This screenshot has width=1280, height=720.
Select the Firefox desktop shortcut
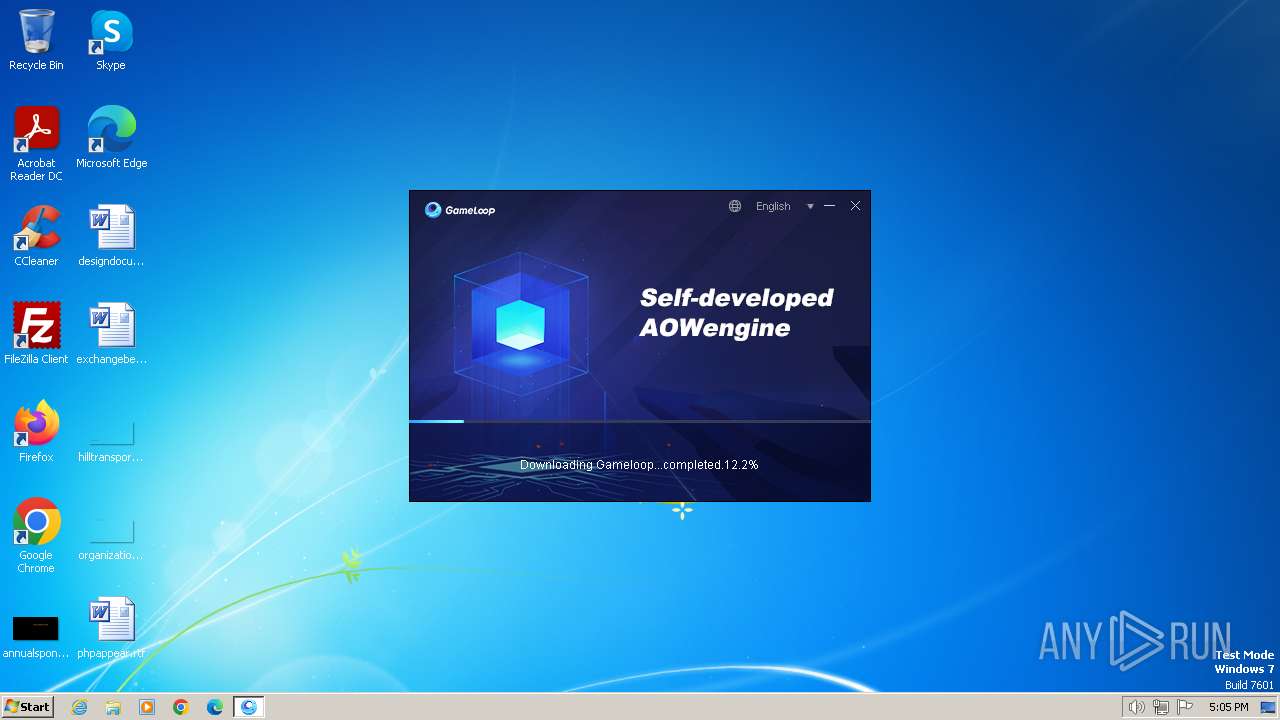point(36,432)
